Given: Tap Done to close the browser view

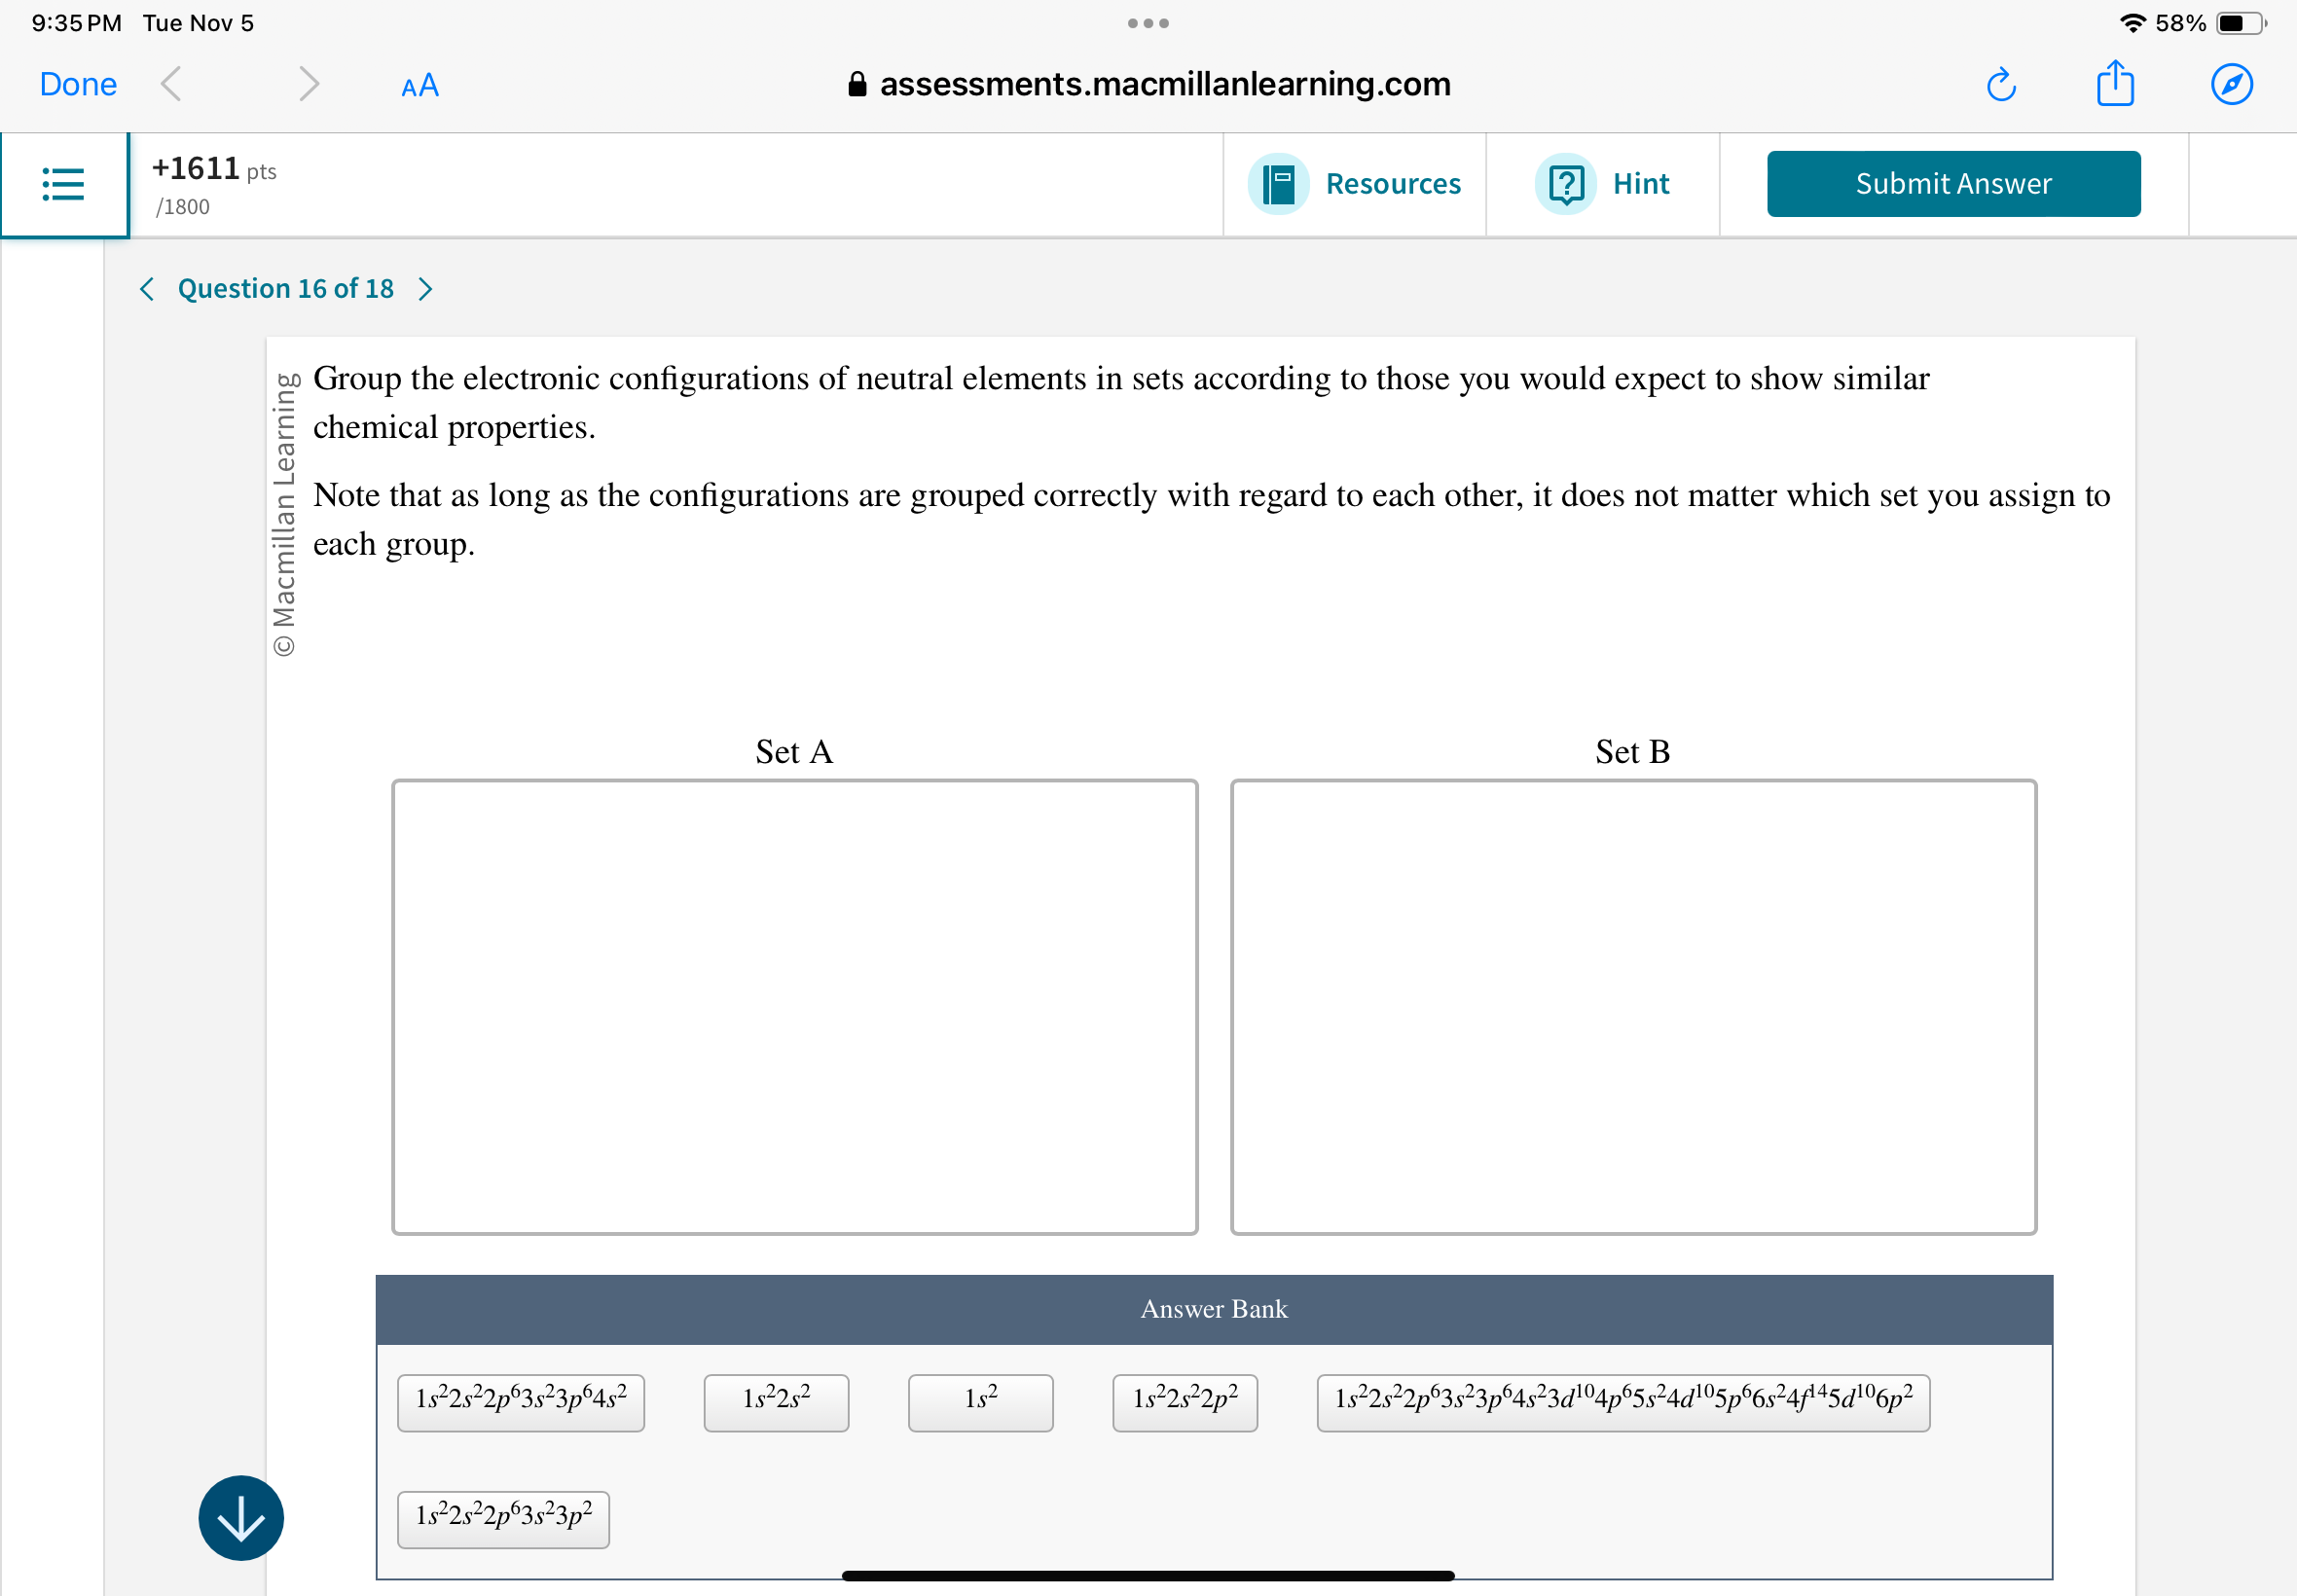Looking at the screenshot, I should tap(78, 84).
